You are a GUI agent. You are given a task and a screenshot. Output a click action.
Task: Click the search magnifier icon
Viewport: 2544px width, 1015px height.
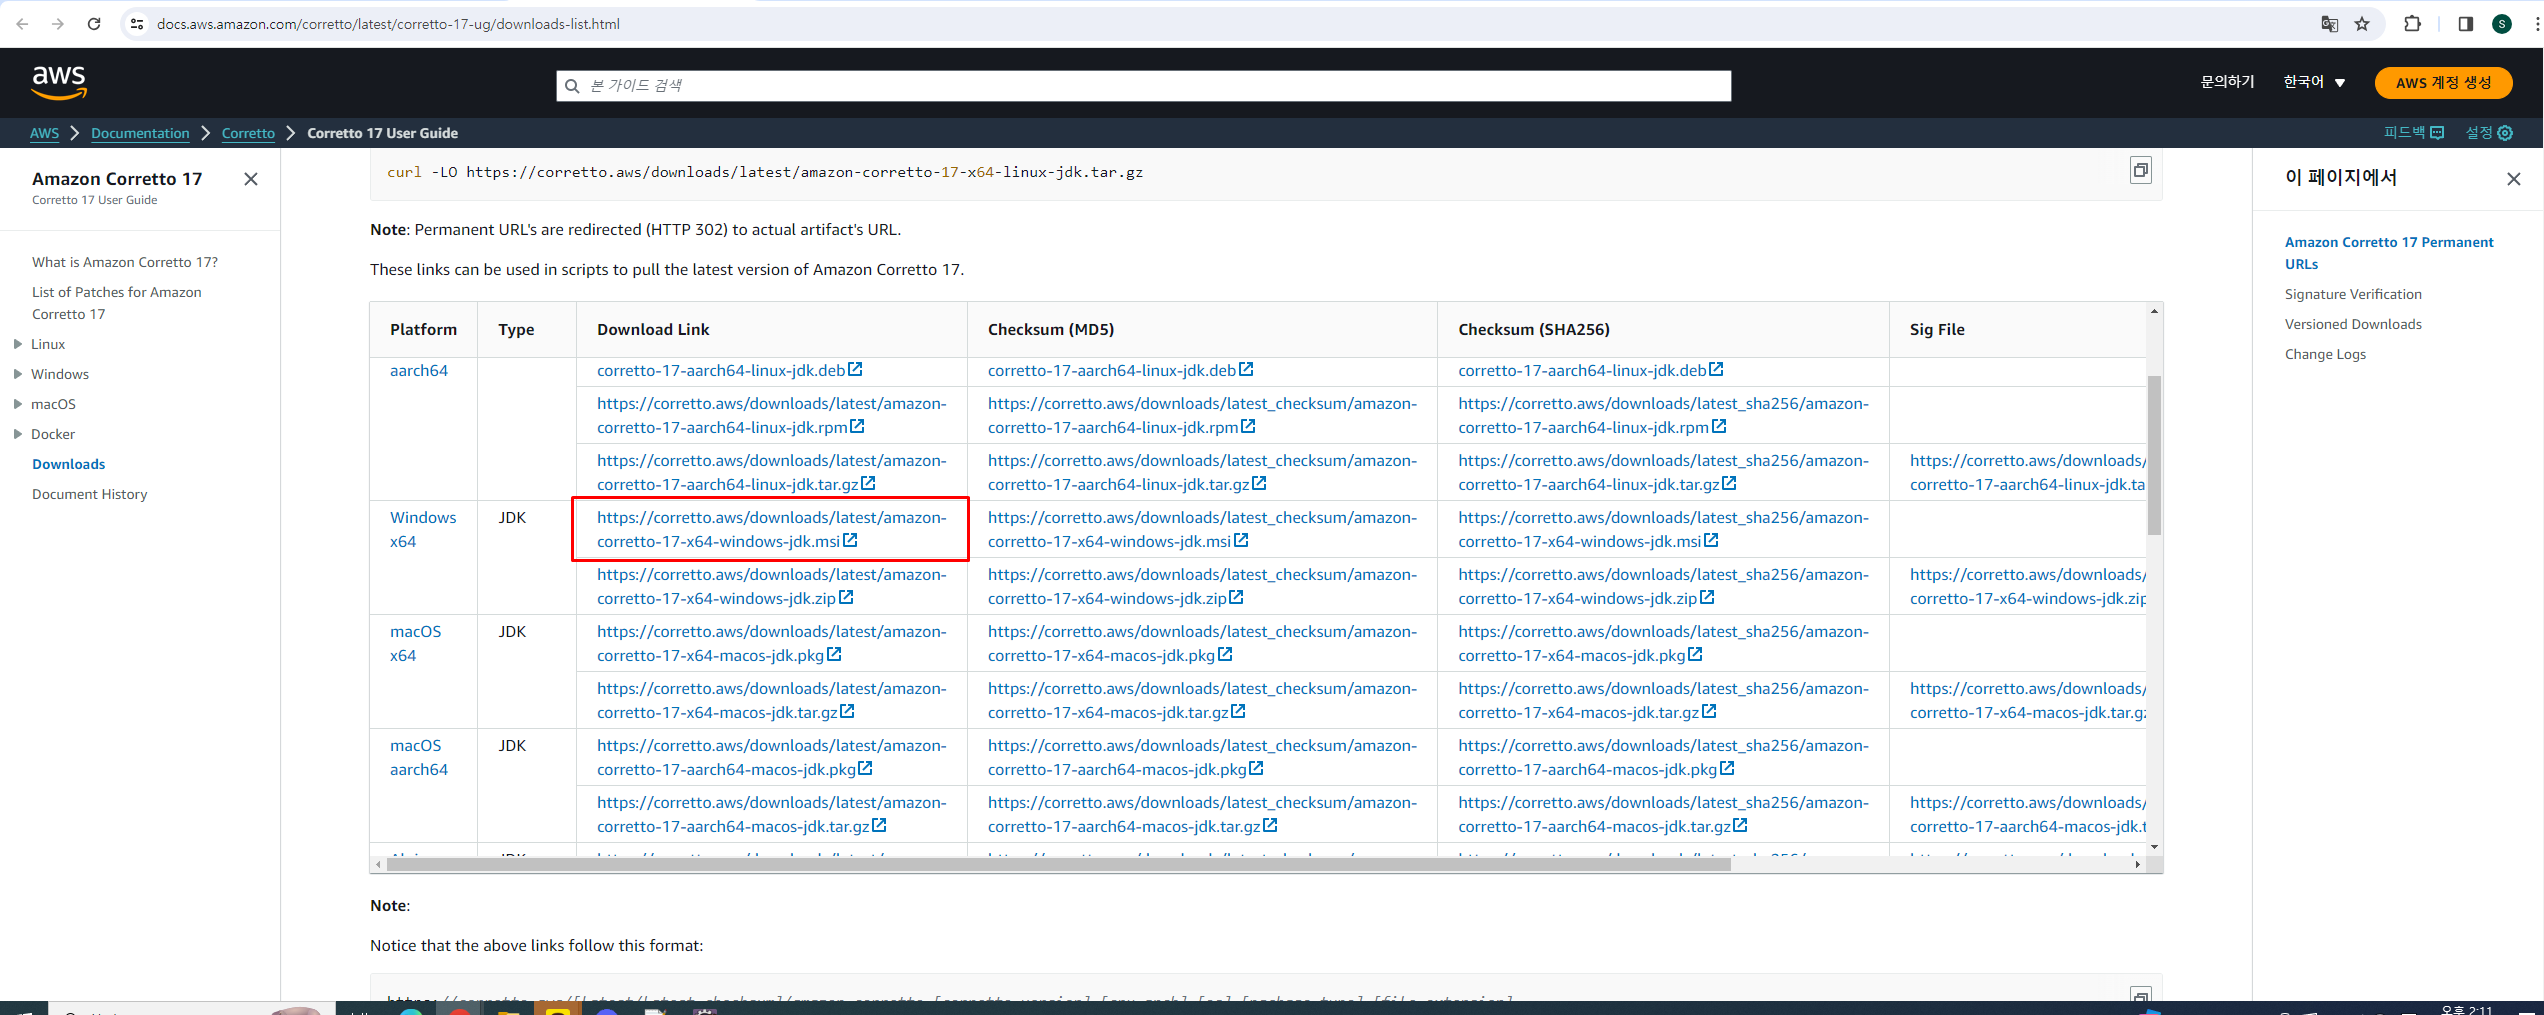pos(572,86)
